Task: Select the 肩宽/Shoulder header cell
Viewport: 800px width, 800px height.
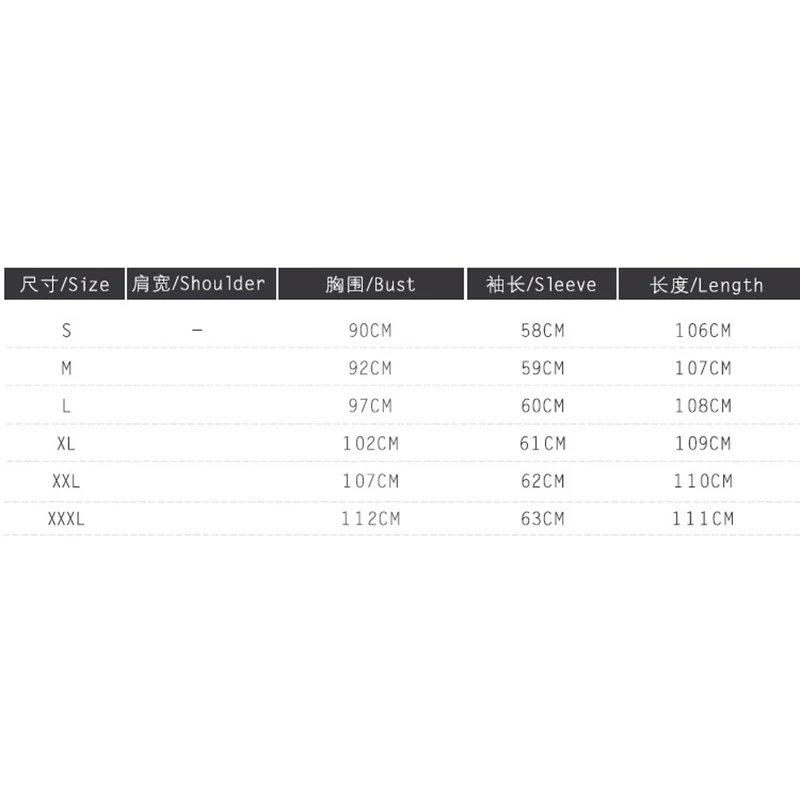Action: tap(199, 283)
